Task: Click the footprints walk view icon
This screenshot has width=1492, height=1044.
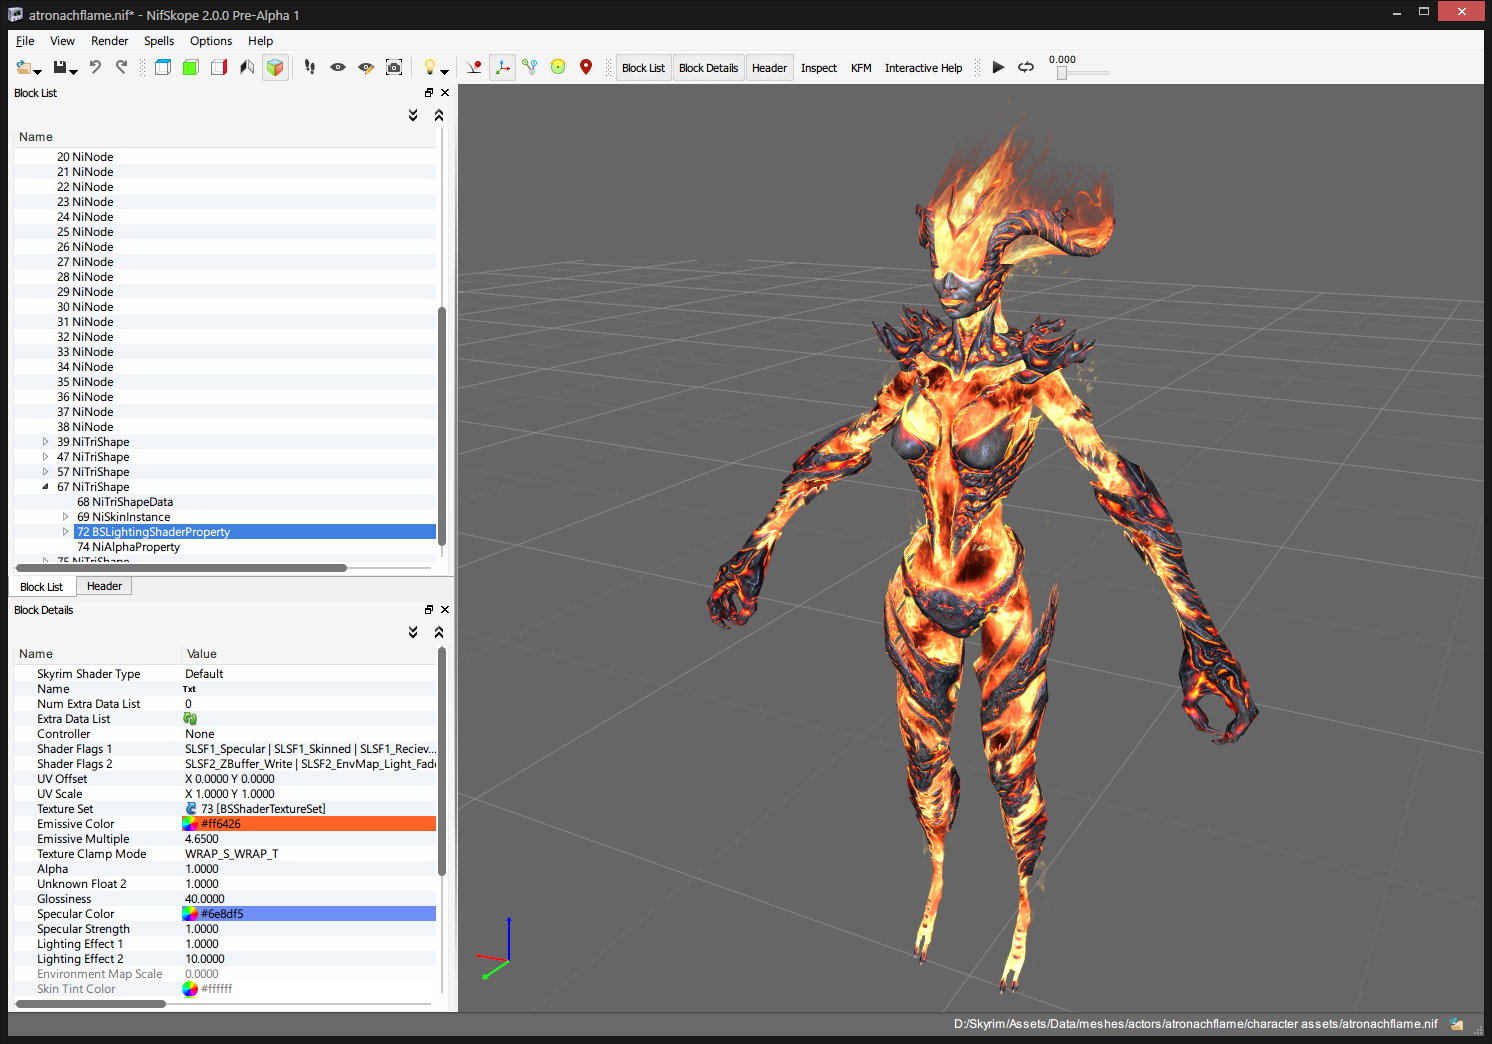Action: pos(310,67)
